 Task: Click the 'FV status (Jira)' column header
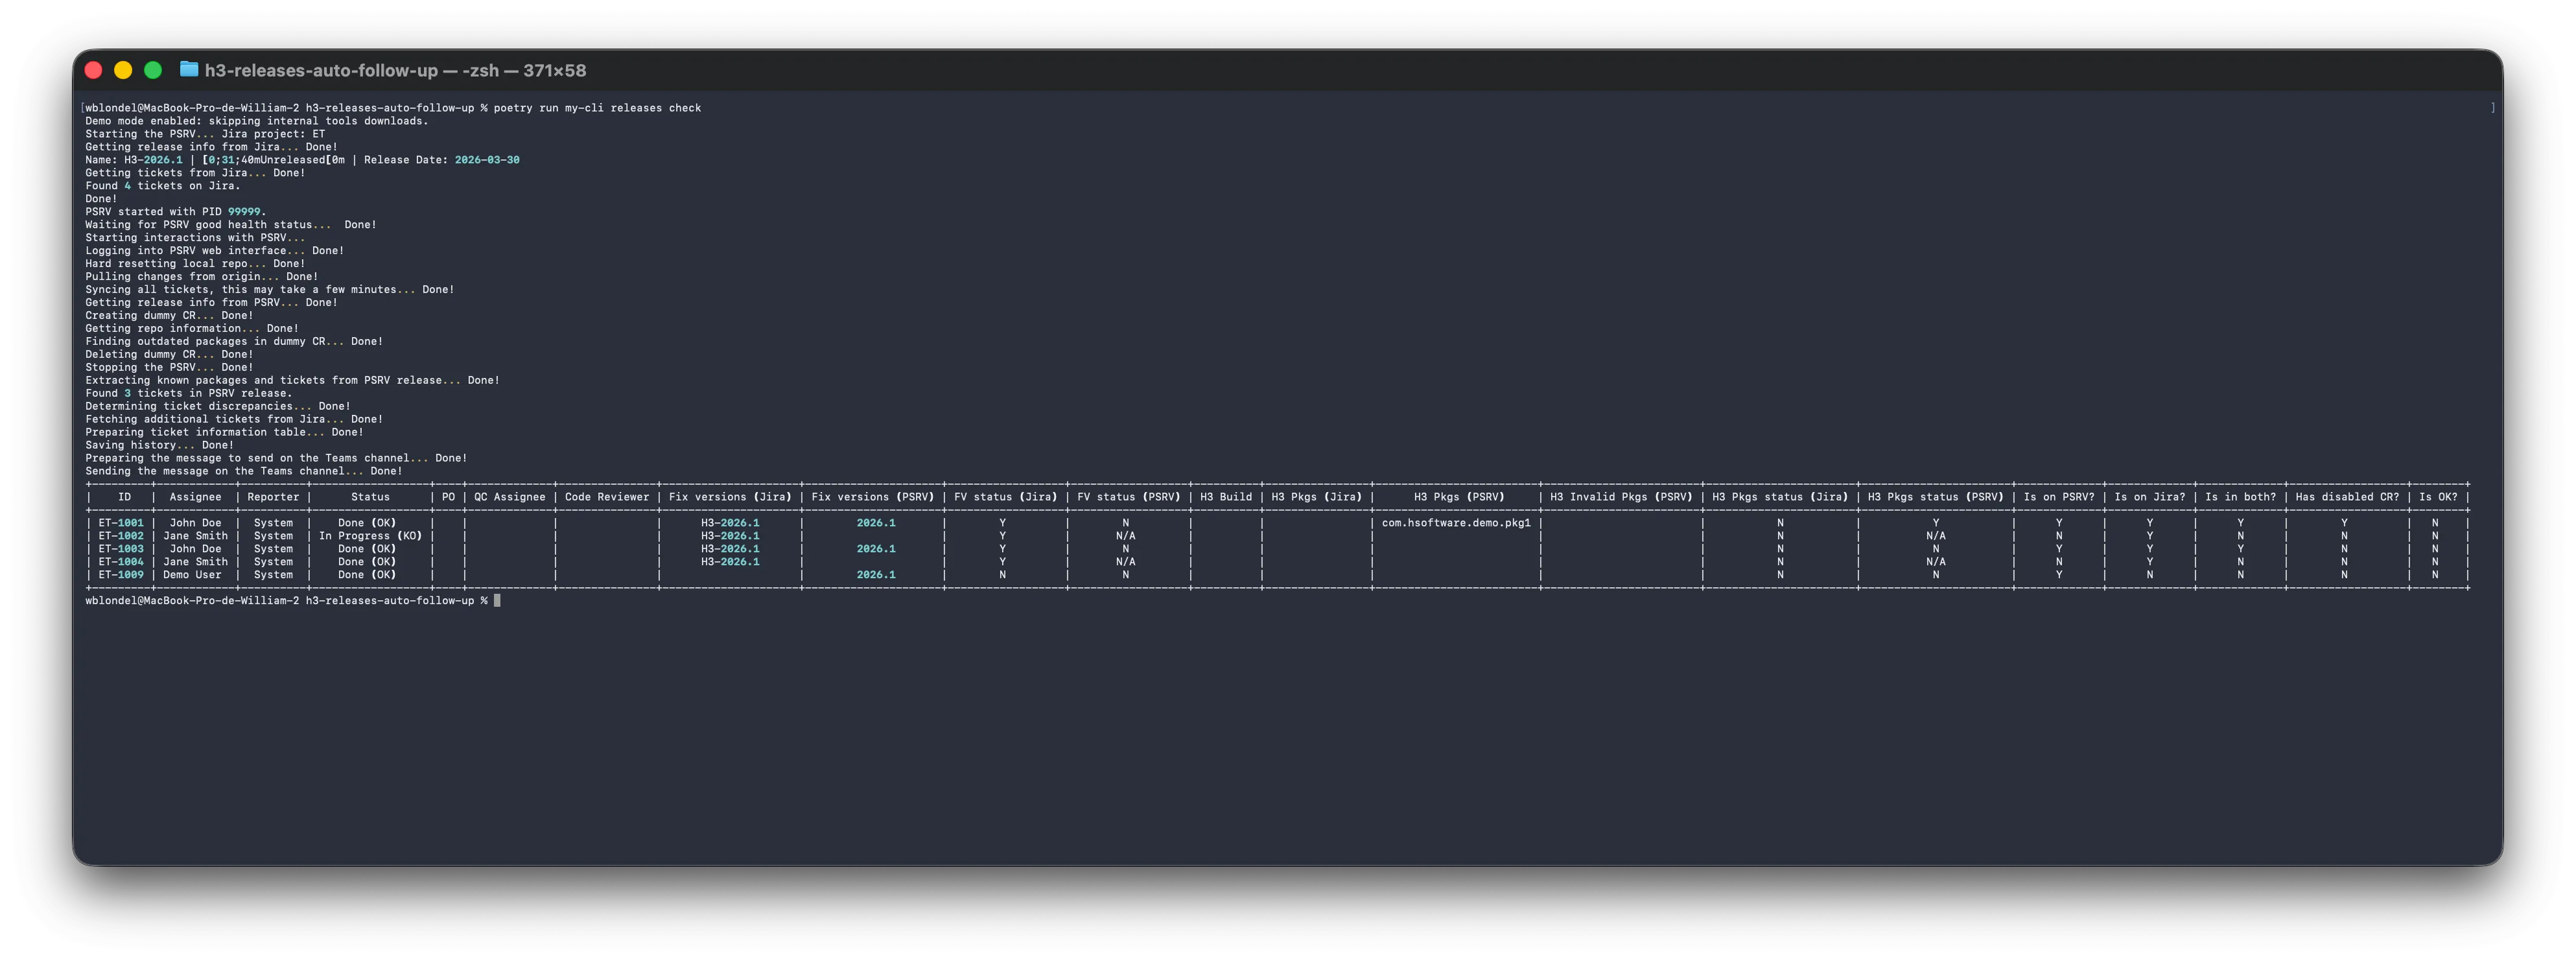pos(1006,497)
